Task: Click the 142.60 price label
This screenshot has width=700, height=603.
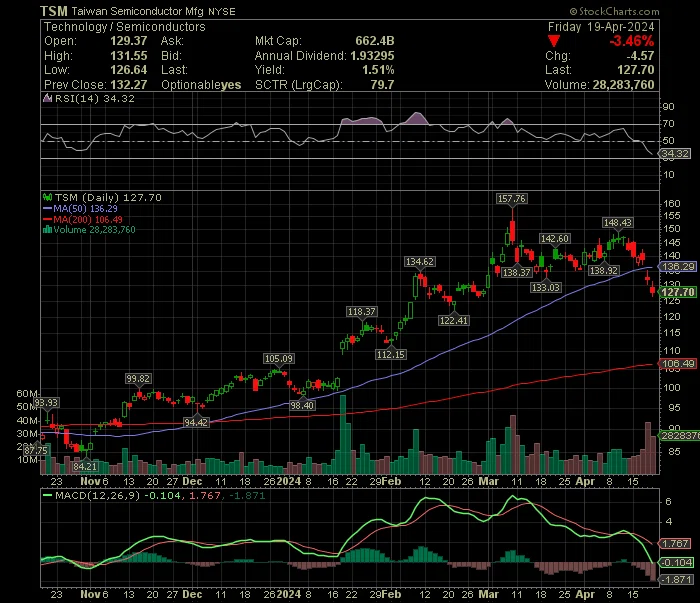Action: 555,238
